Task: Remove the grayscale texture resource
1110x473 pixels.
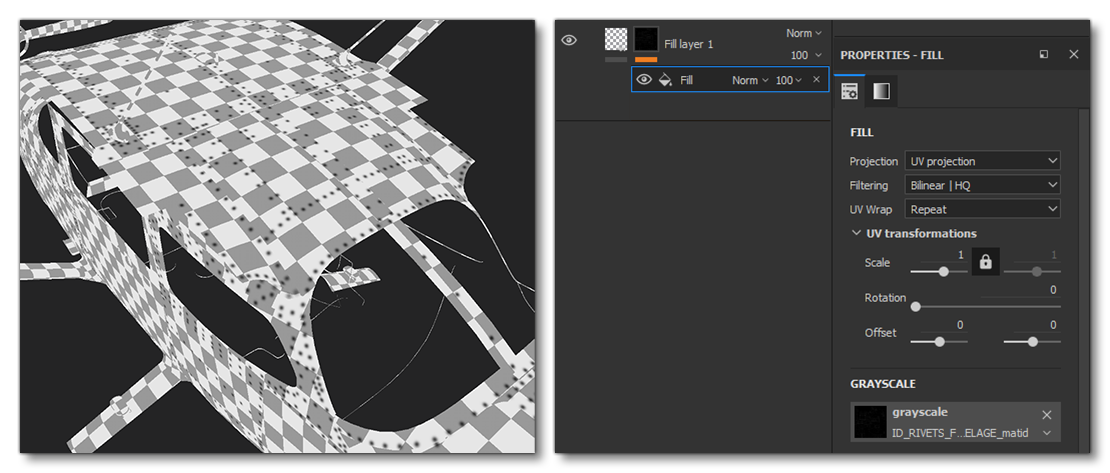Action: pyautogui.click(x=1046, y=415)
